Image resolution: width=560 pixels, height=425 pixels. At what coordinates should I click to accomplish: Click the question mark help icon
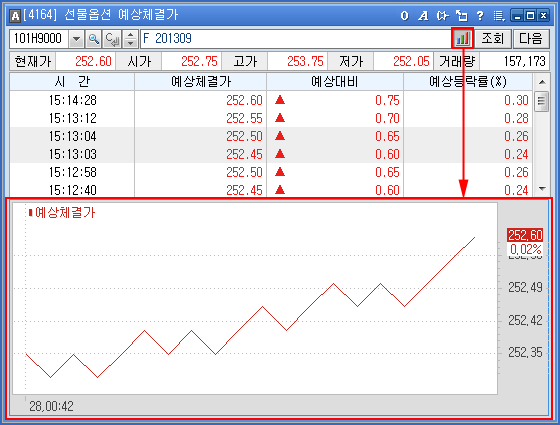(x=480, y=16)
